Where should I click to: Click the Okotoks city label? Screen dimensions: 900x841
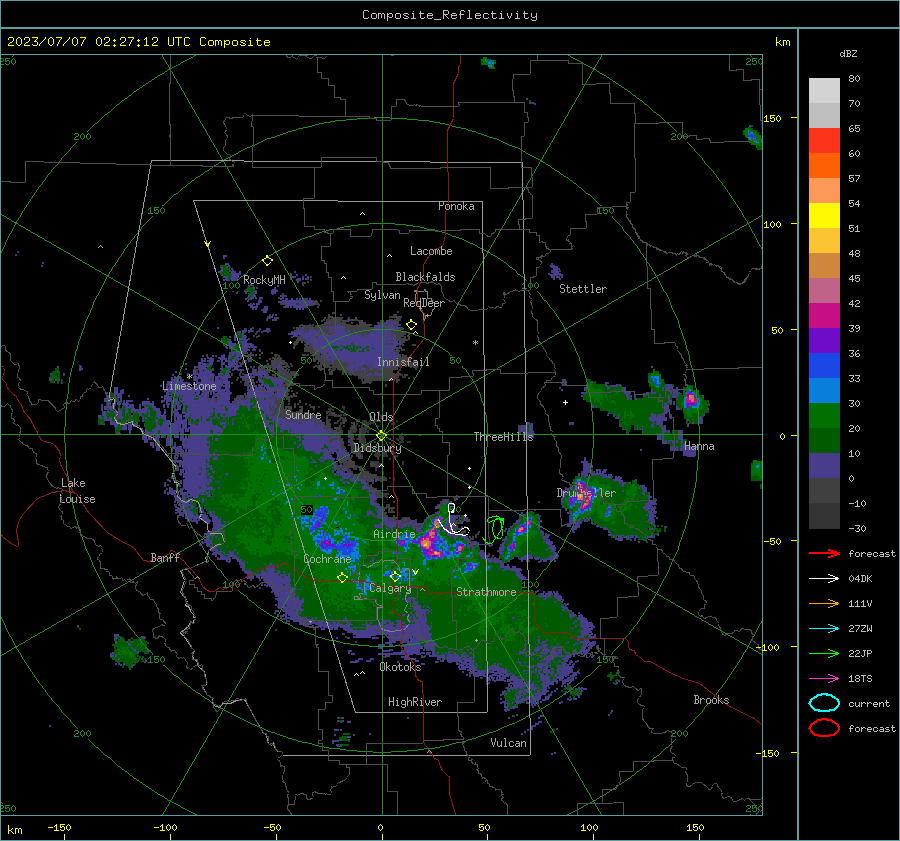click(400, 667)
